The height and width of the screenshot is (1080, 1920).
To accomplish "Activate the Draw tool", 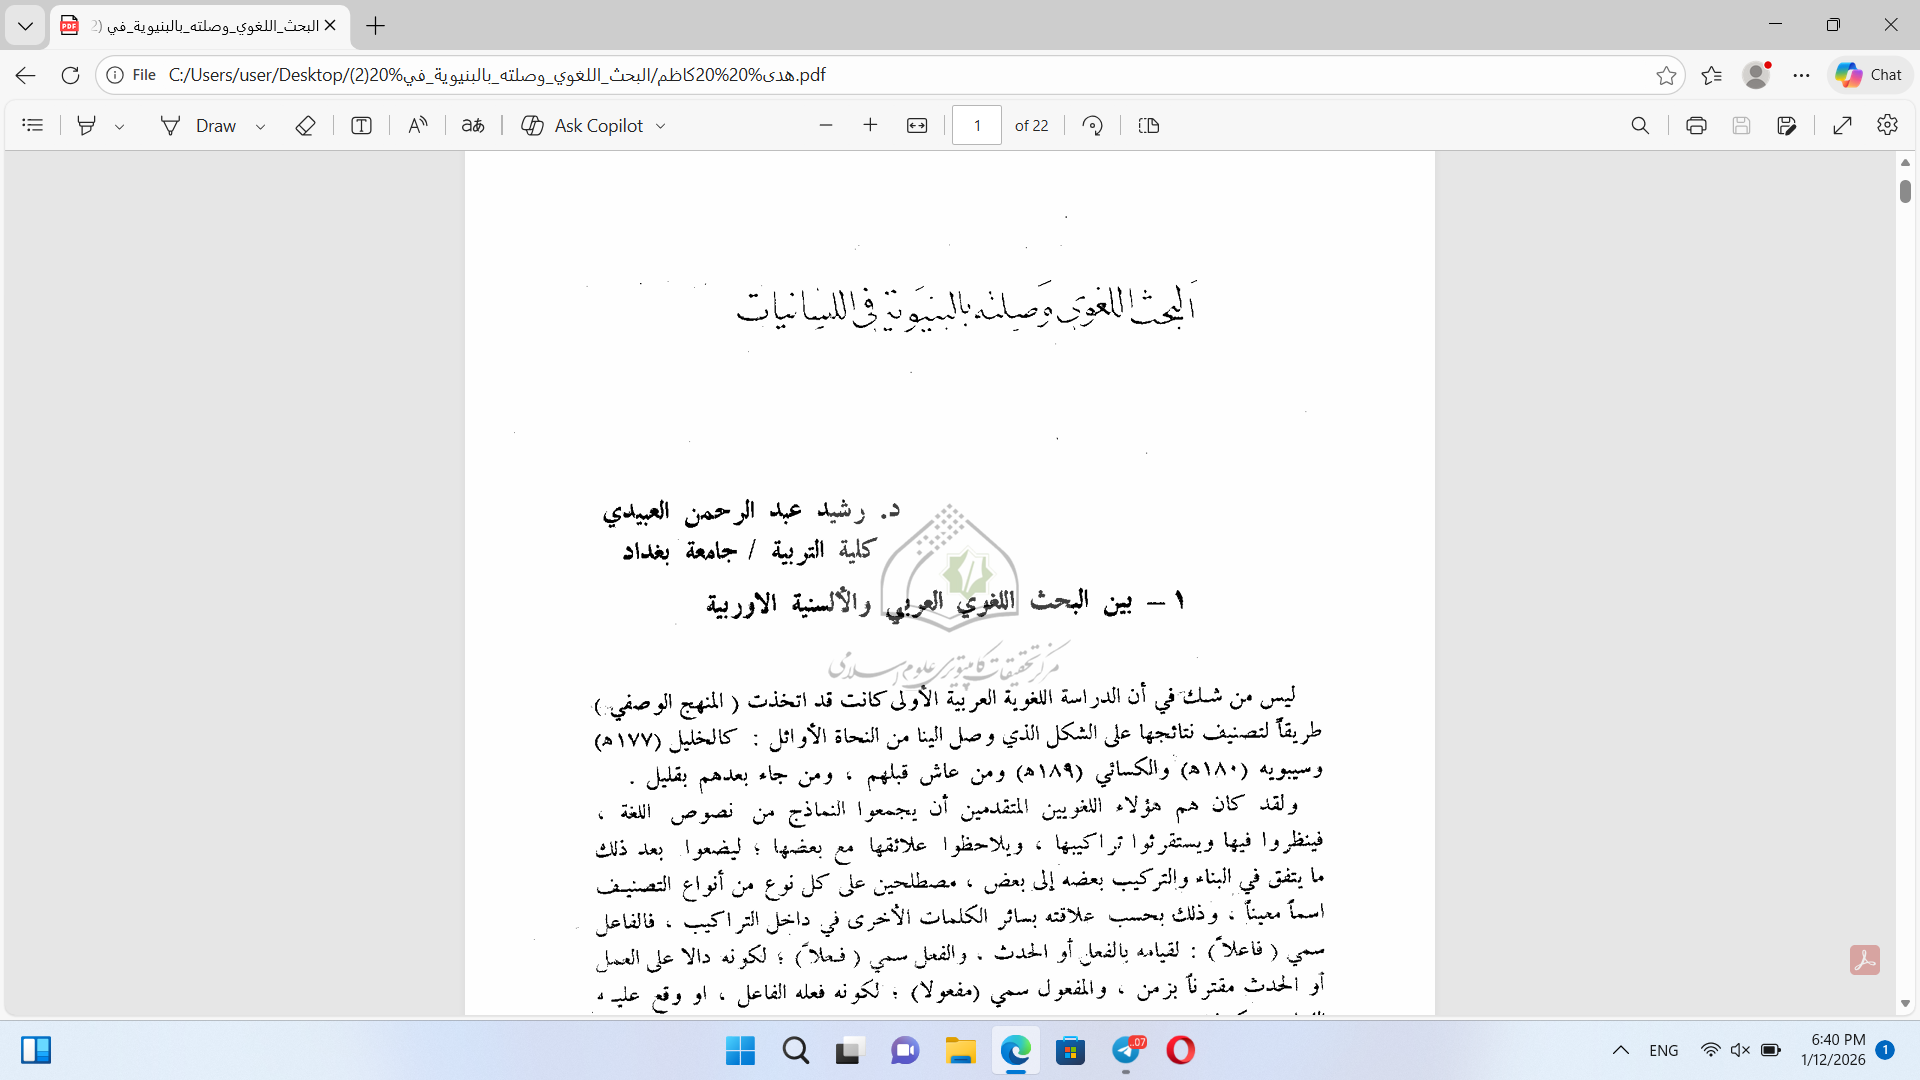I will tap(199, 125).
